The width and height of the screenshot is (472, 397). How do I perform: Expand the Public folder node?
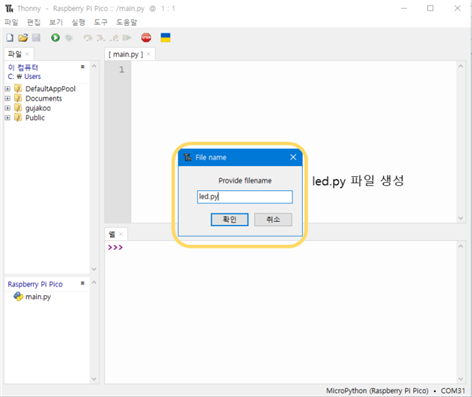point(7,118)
